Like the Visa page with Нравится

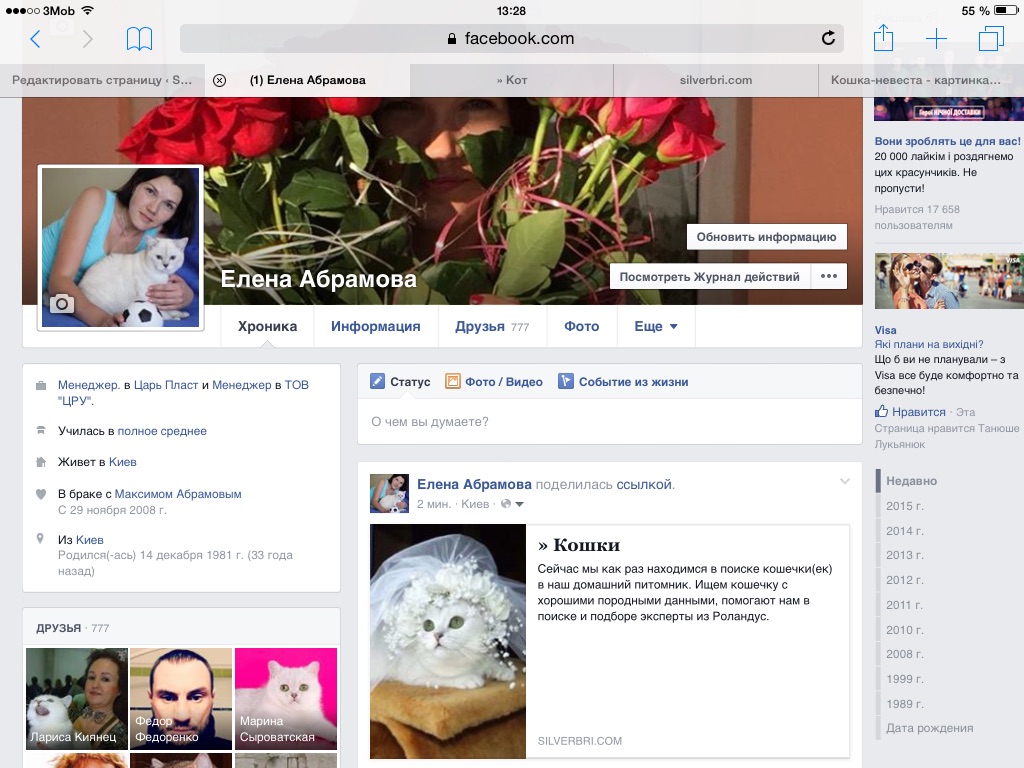pos(910,412)
